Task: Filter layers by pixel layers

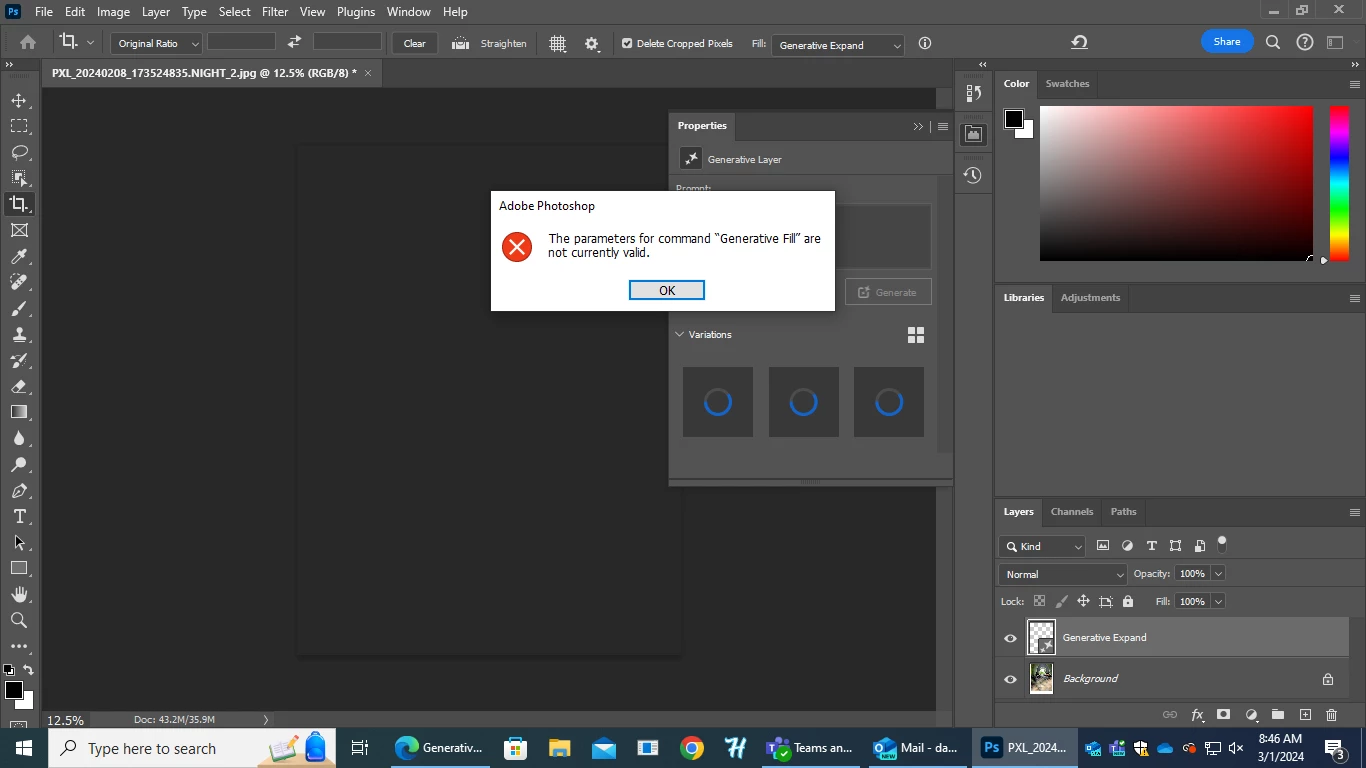Action: pyautogui.click(x=1103, y=546)
